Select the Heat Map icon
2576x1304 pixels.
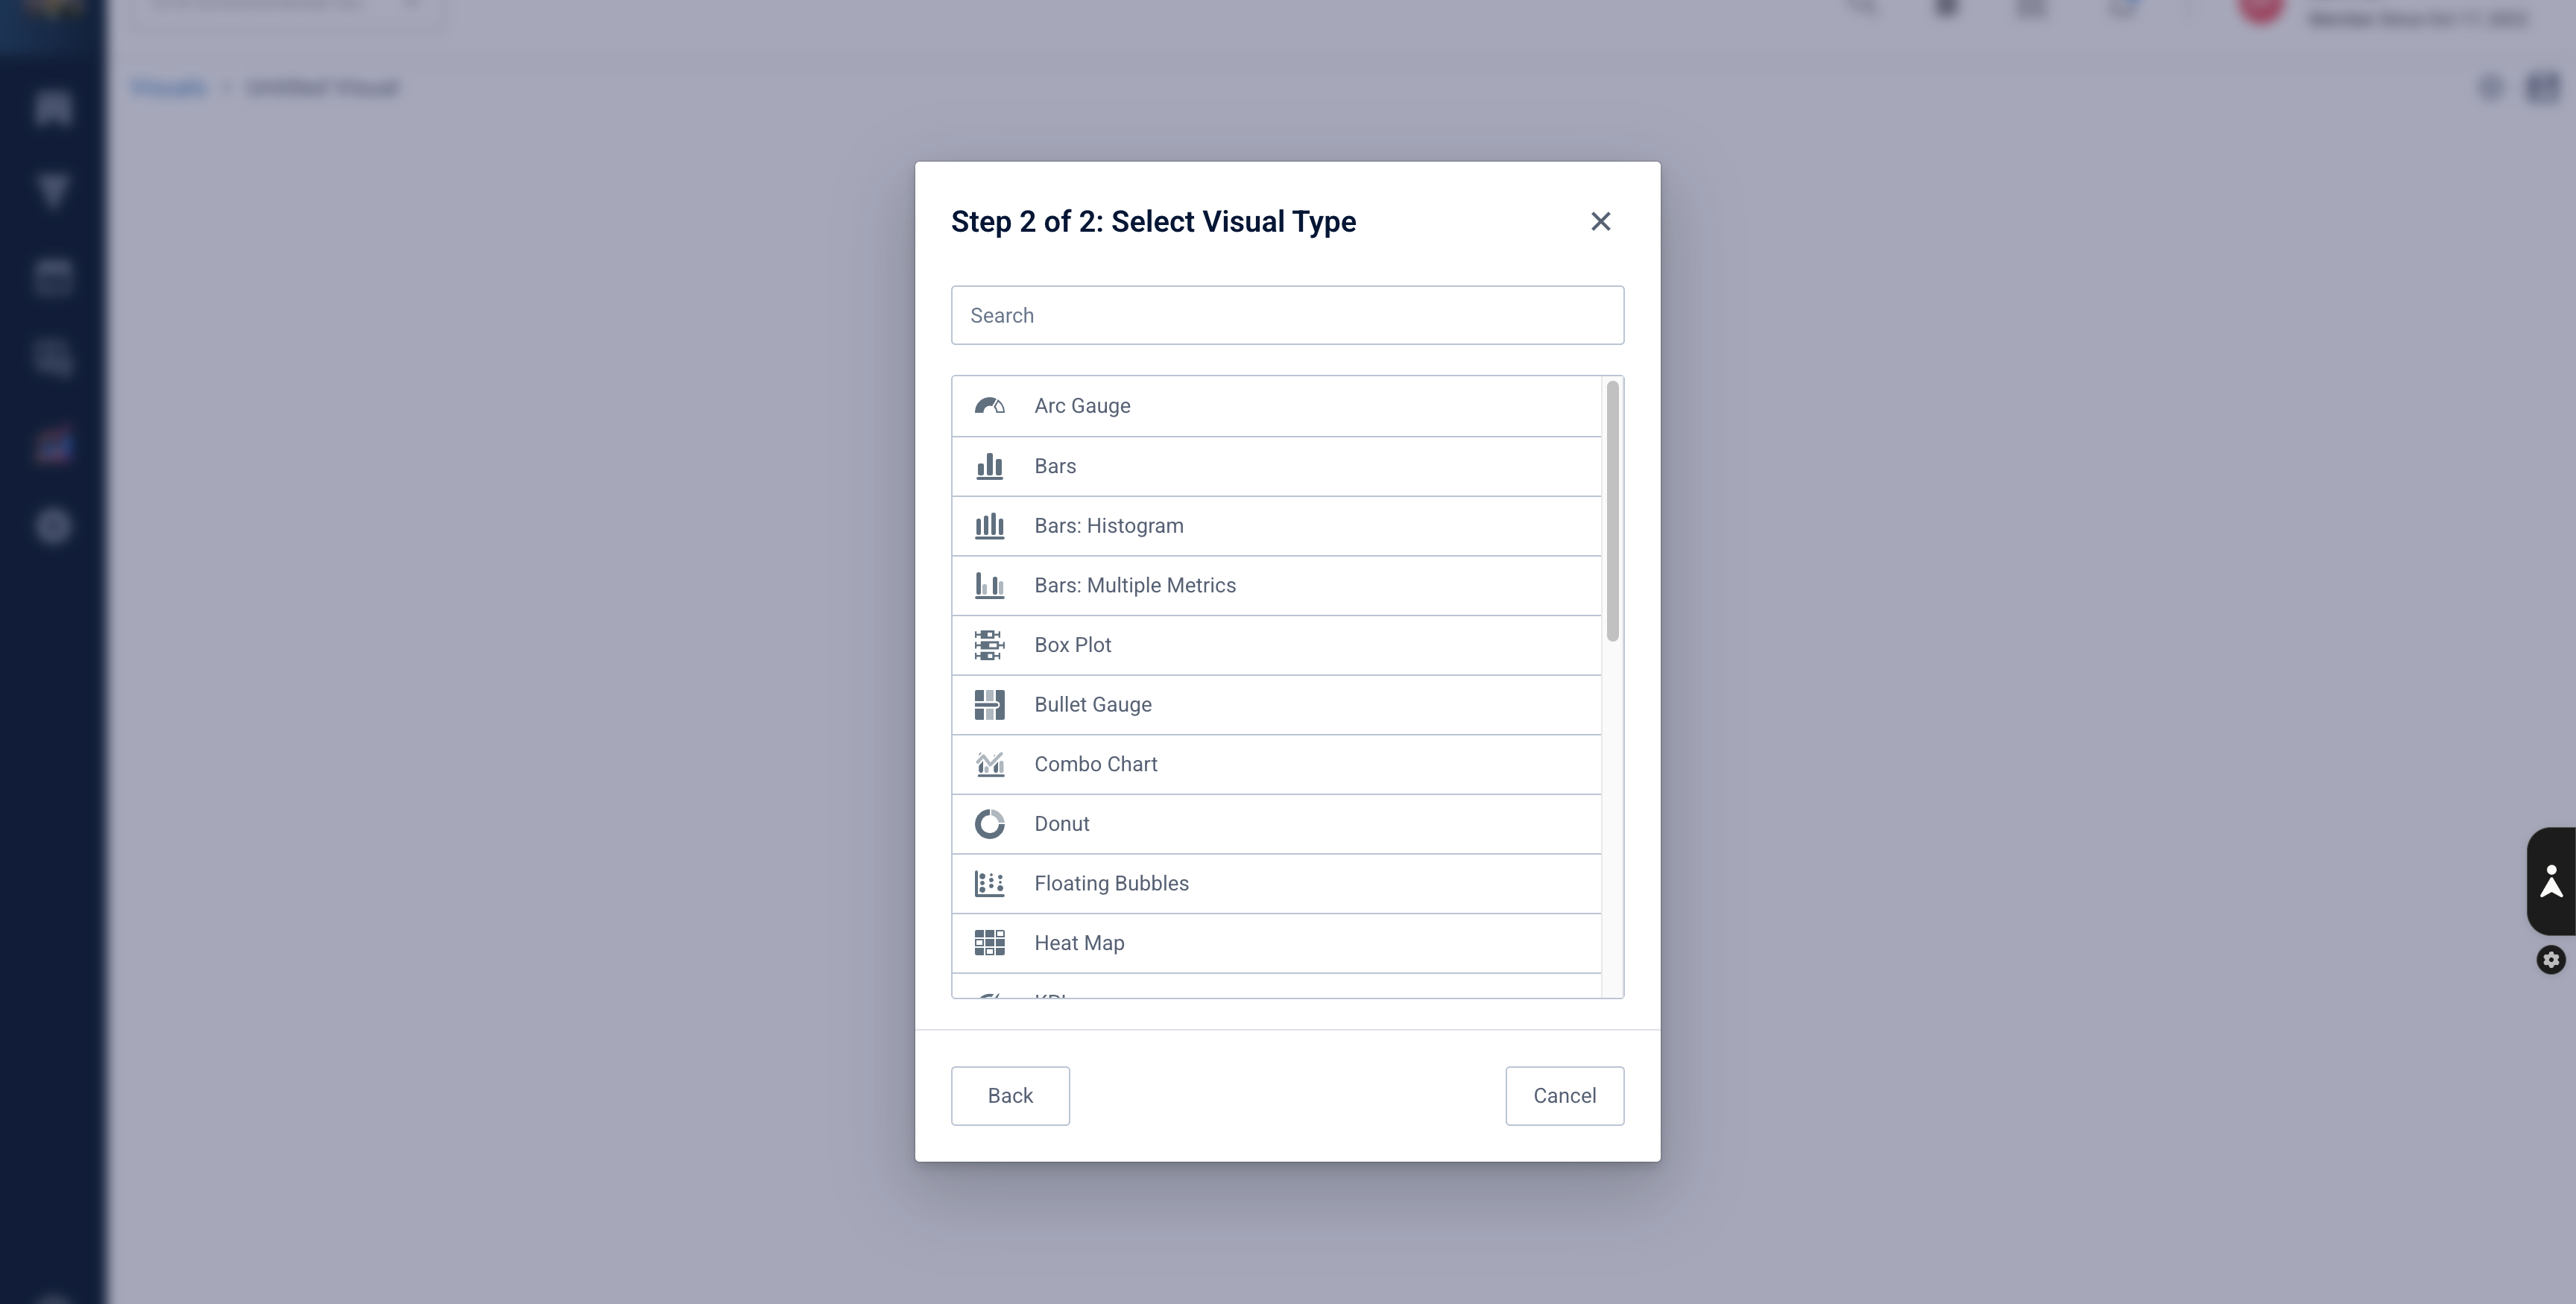tap(989, 943)
